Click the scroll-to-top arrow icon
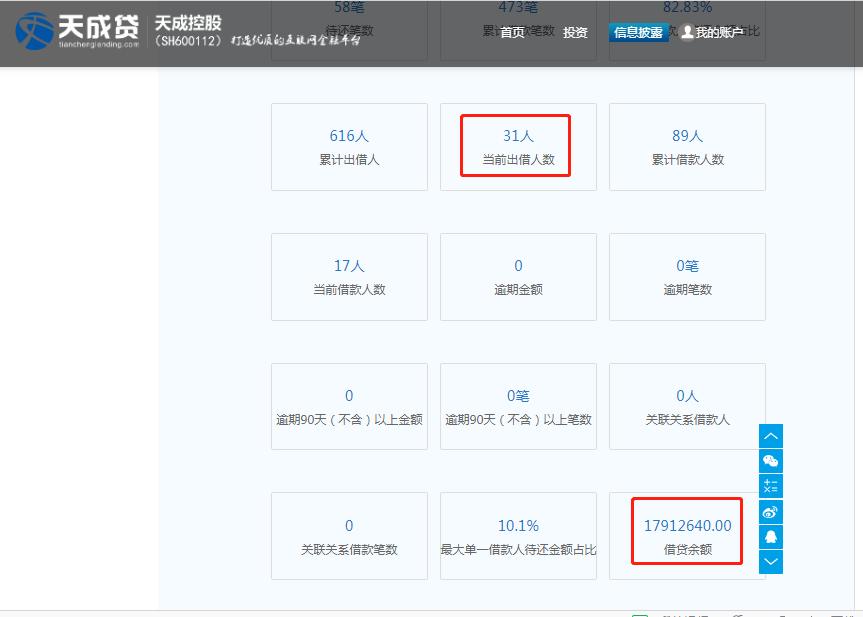863x617 pixels. [770, 436]
